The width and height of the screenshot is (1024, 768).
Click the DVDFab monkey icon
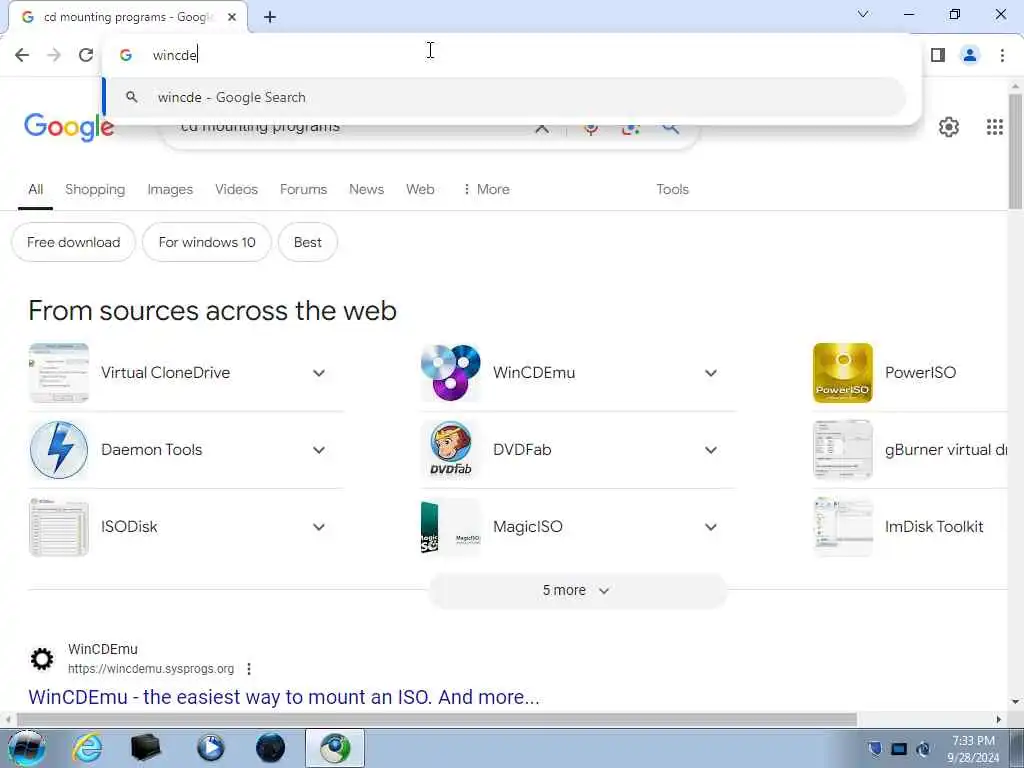451,450
